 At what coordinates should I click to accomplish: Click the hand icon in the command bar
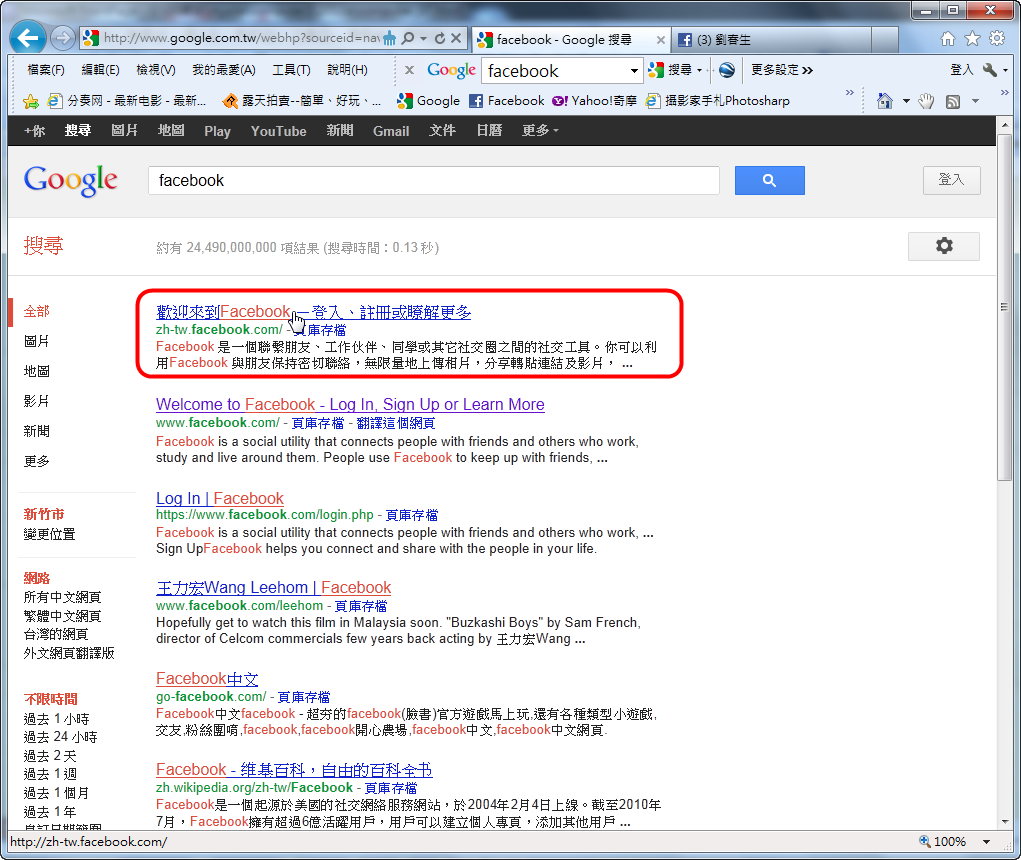[x=925, y=101]
